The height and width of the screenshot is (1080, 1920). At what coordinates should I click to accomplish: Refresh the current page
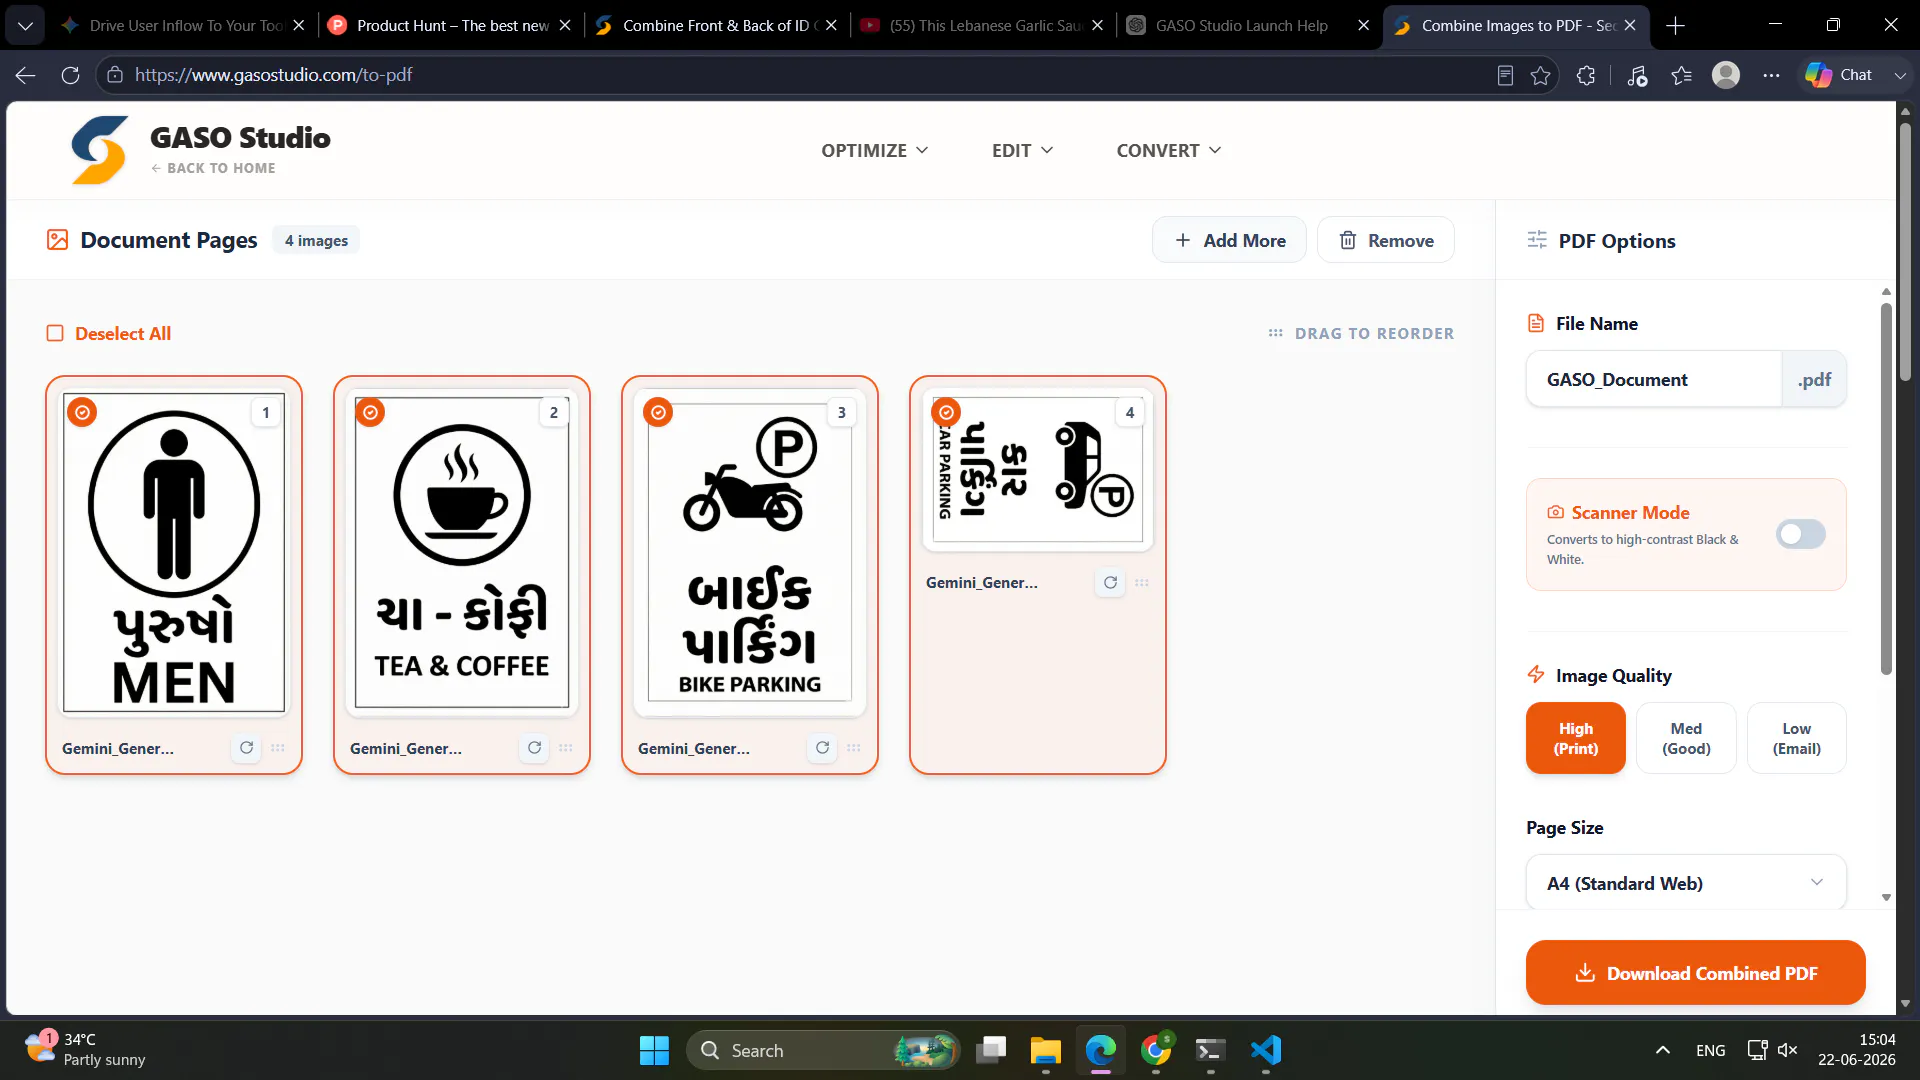pos(70,75)
